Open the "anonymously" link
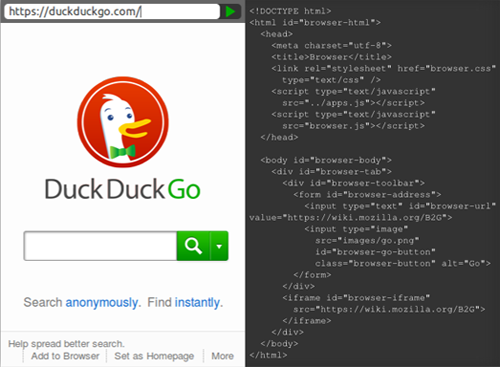Image resolution: width=500 pixels, height=367 pixels. pyautogui.click(x=102, y=303)
